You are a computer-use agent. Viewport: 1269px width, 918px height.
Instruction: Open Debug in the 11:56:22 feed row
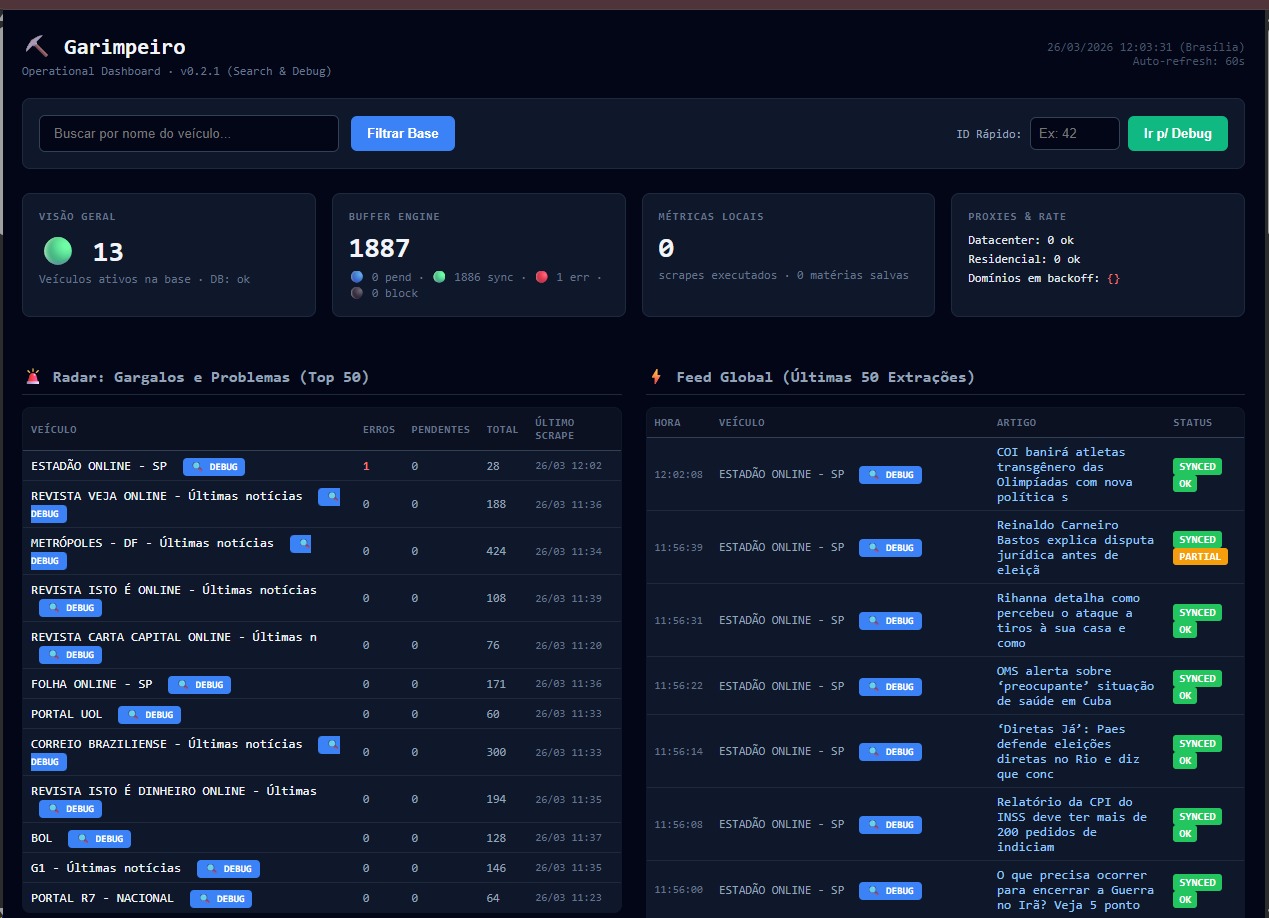[x=890, y=687]
